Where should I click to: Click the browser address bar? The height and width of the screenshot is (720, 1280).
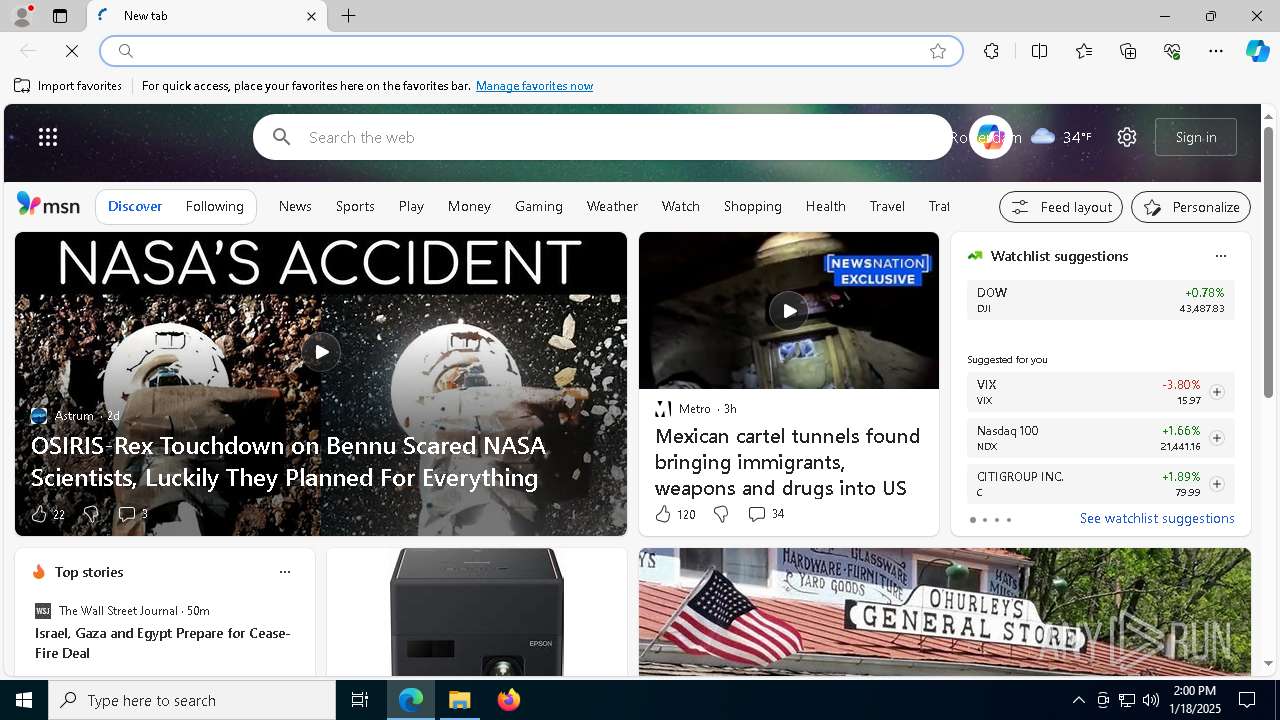tap(530, 51)
